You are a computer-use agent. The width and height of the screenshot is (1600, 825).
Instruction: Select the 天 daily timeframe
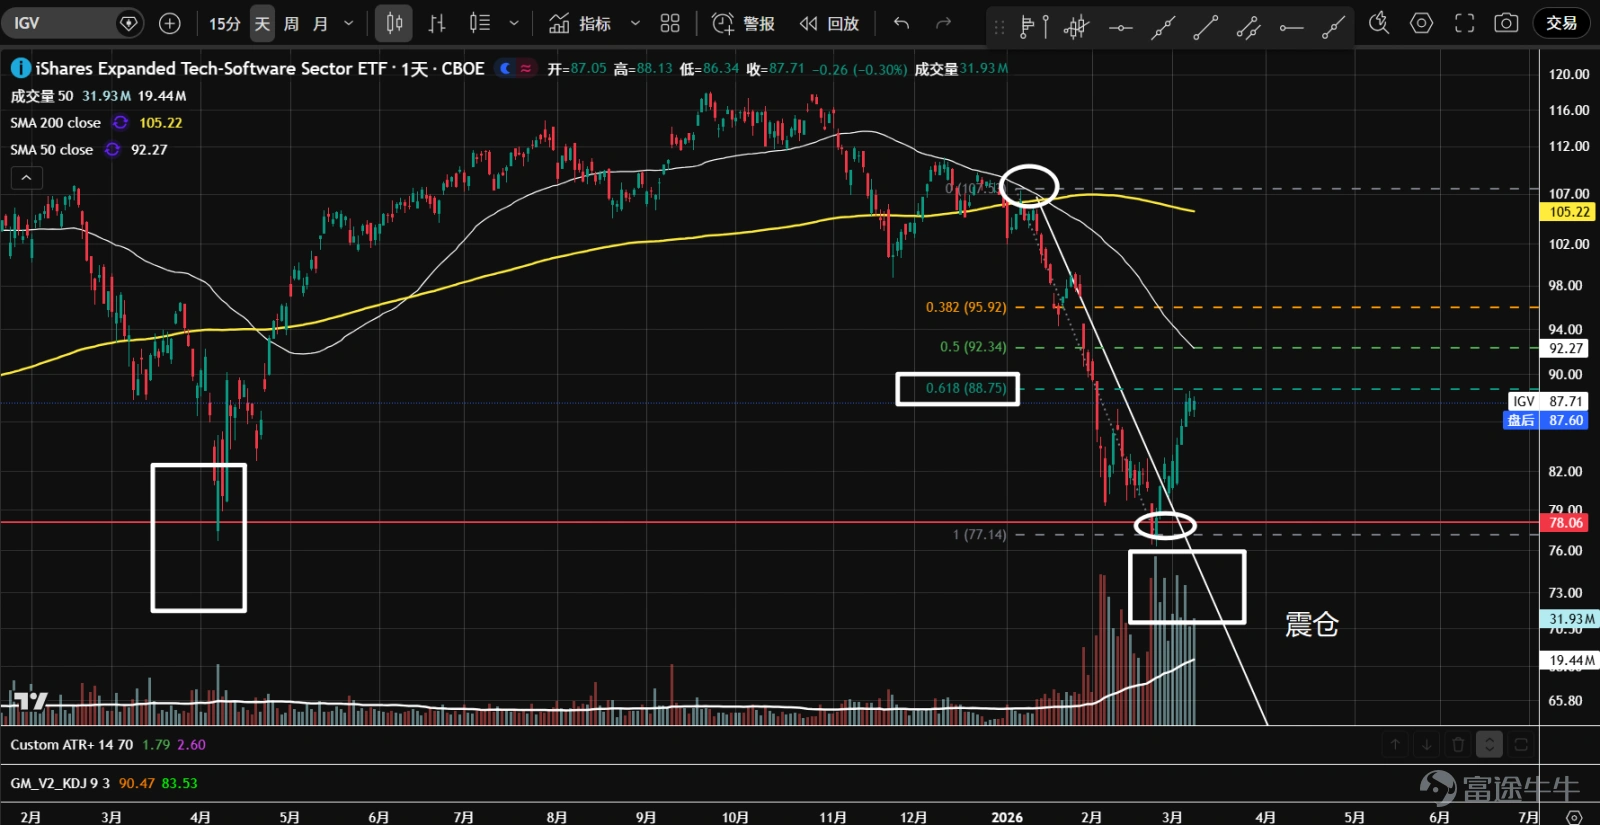[x=262, y=23]
